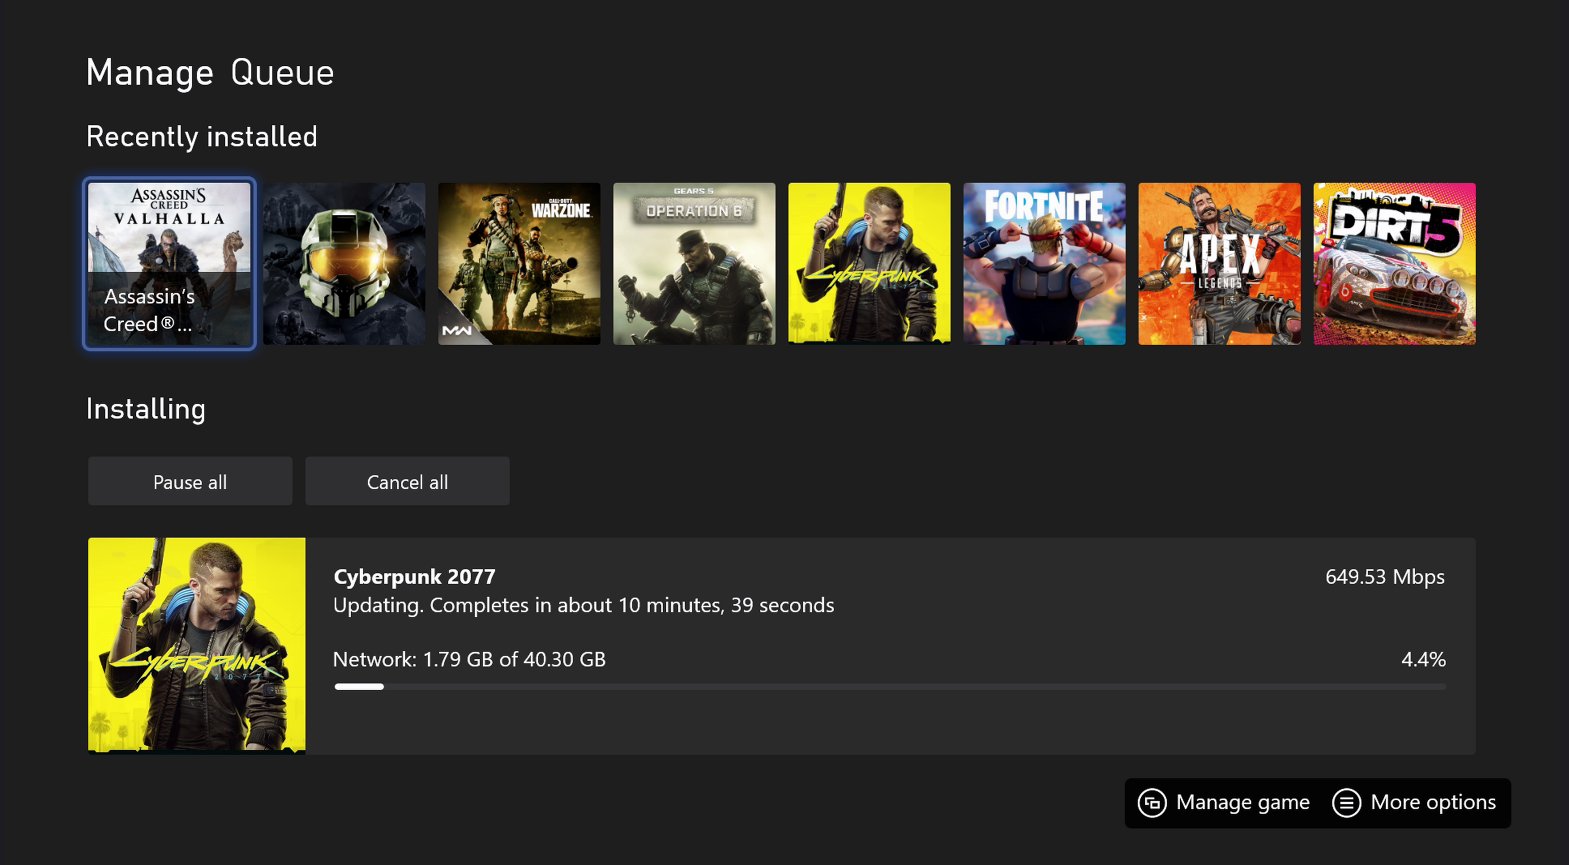Open the Halo Master Chief game tile
The image size is (1569, 865).
[x=344, y=264]
